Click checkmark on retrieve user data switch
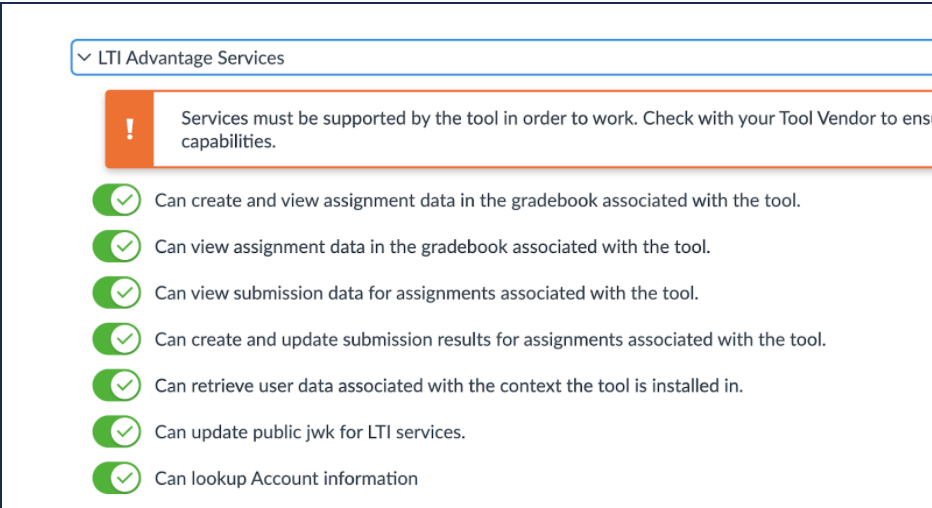The height and width of the screenshot is (508, 932). 125,385
